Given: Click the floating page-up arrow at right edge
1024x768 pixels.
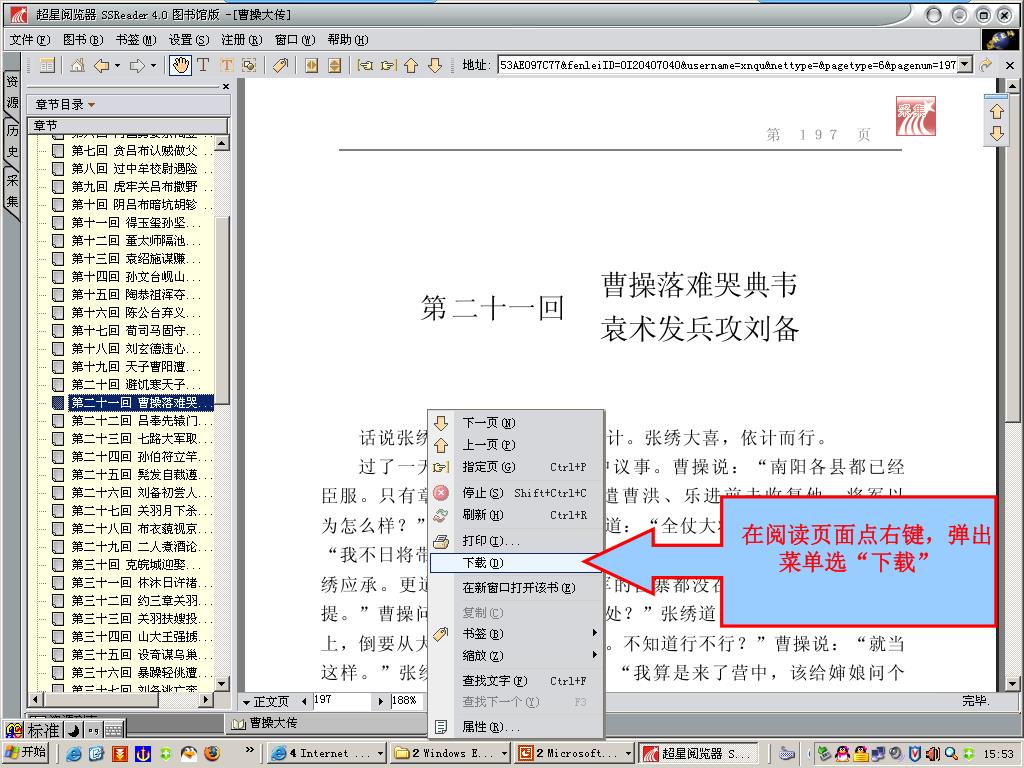Looking at the screenshot, I should (x=997, y=112).
